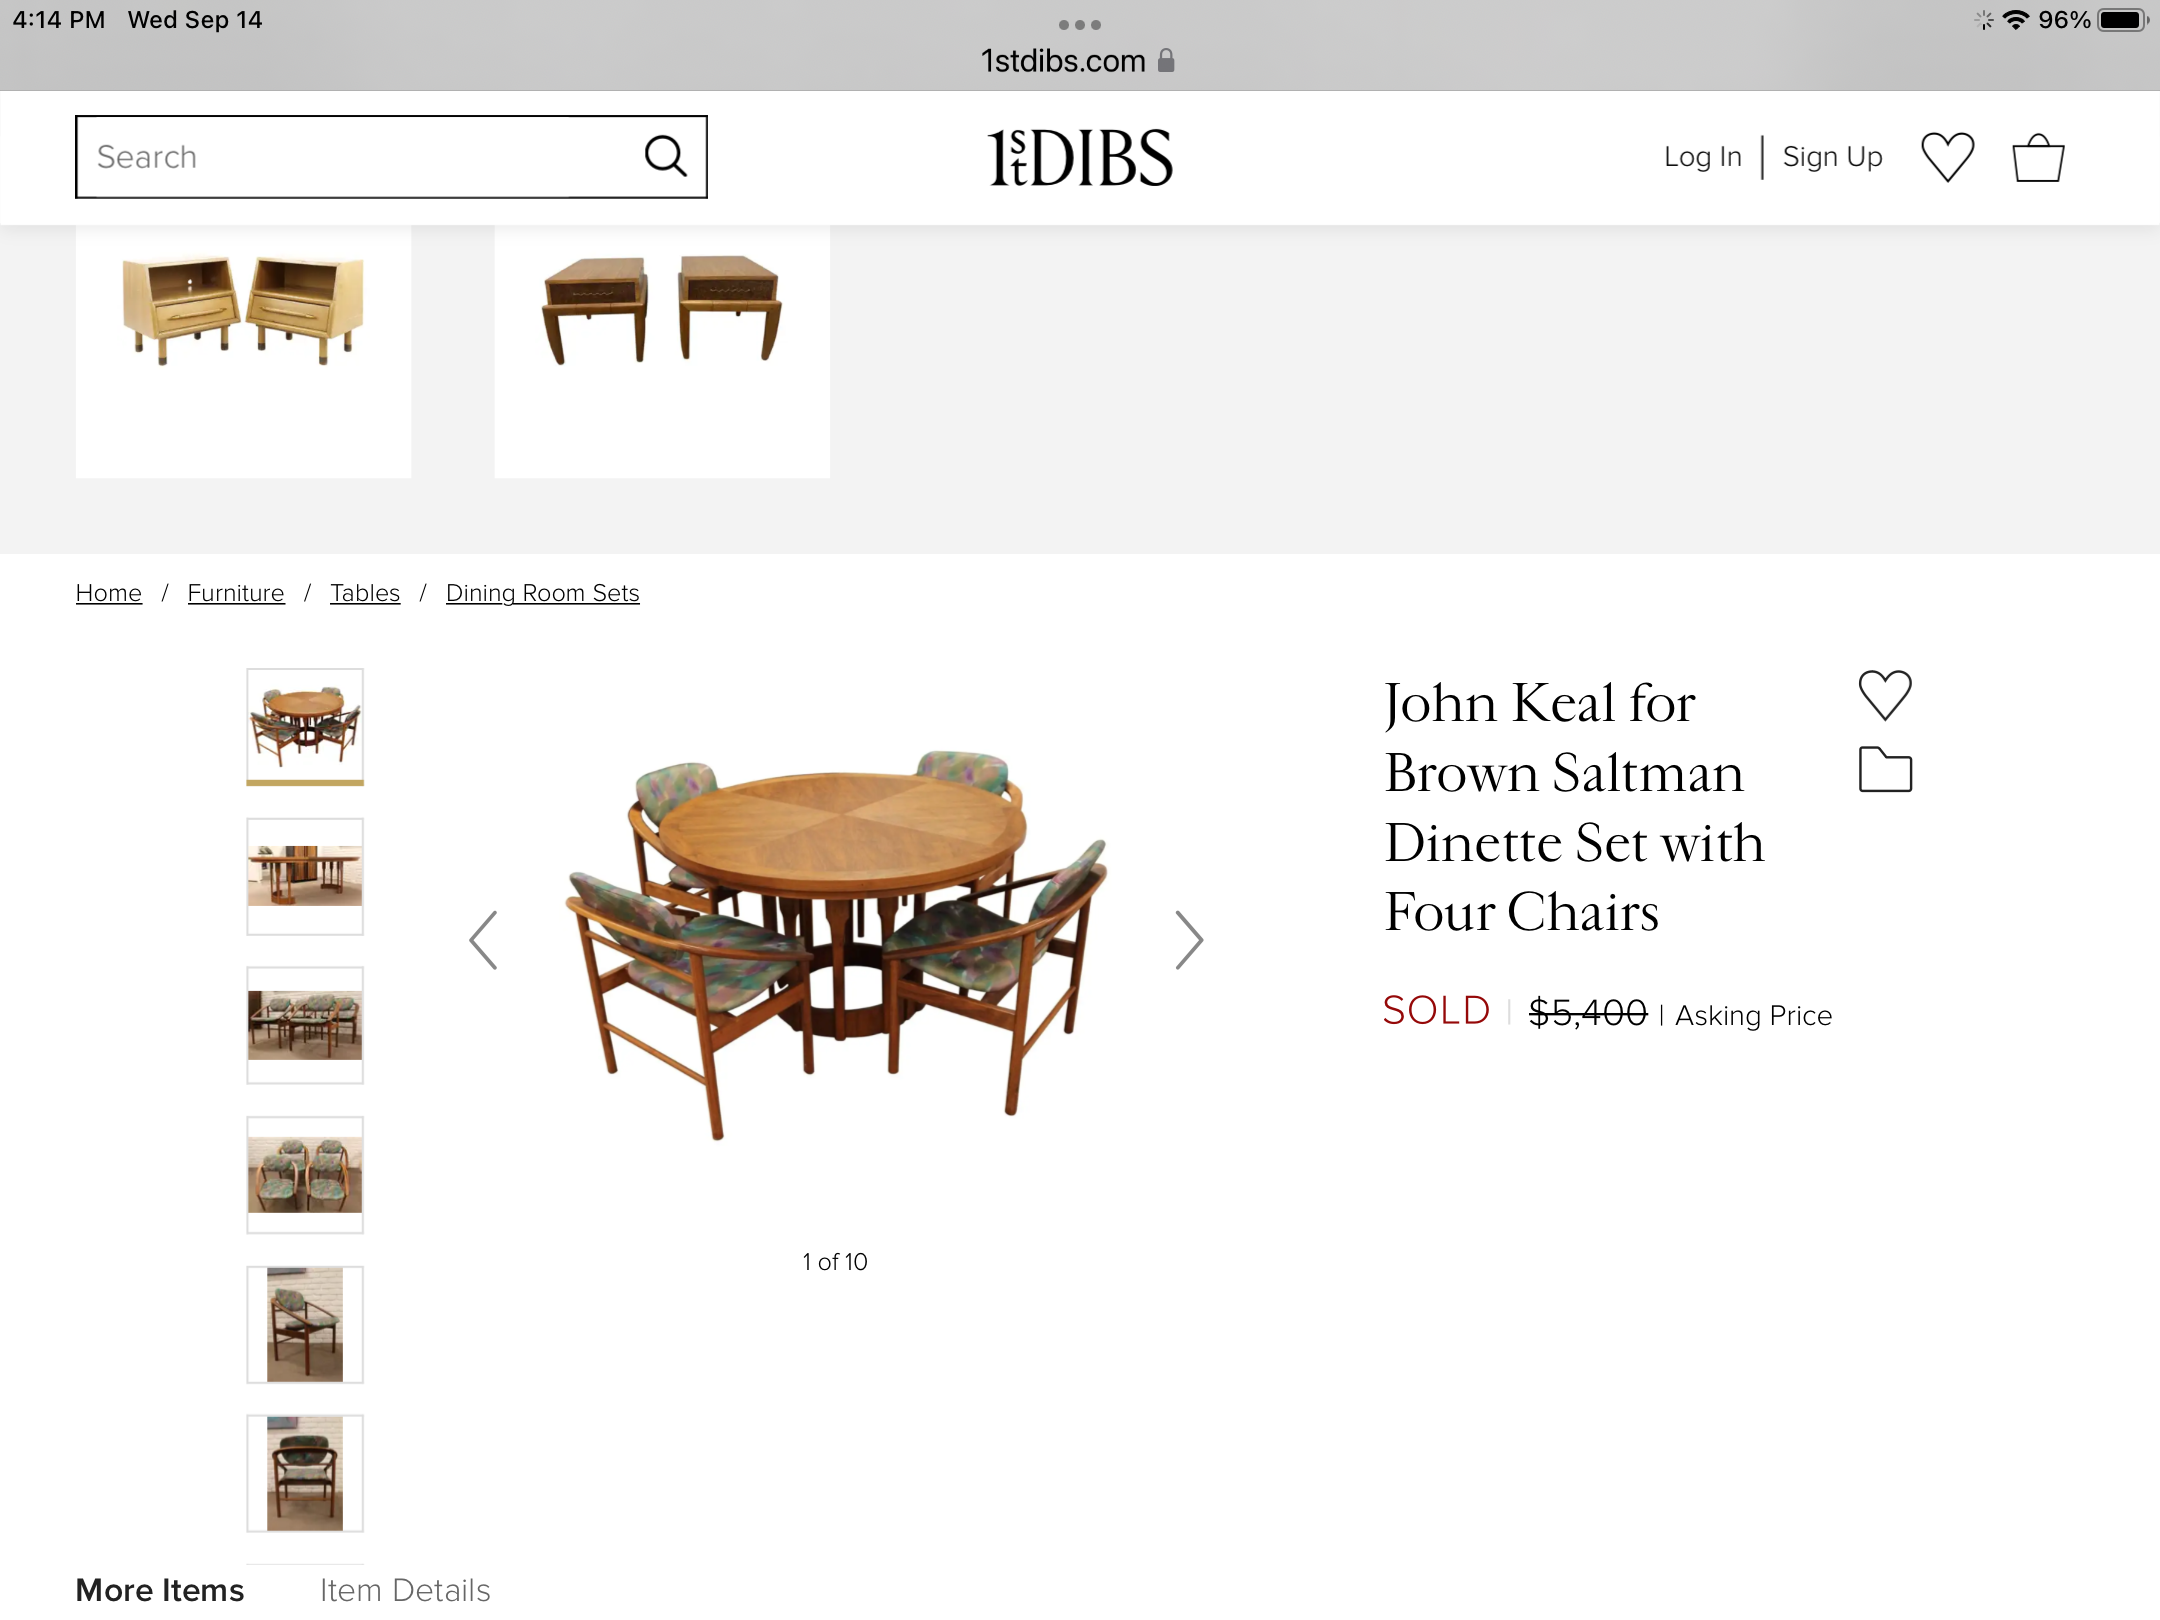Open the Log In link
The image size is (2160, 1620).
point(1702,157)
